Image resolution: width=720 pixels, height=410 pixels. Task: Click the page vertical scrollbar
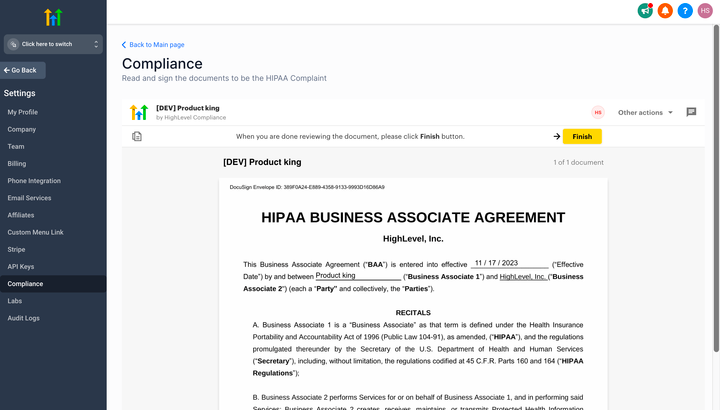pyautogui.click(x=716, y=188)
